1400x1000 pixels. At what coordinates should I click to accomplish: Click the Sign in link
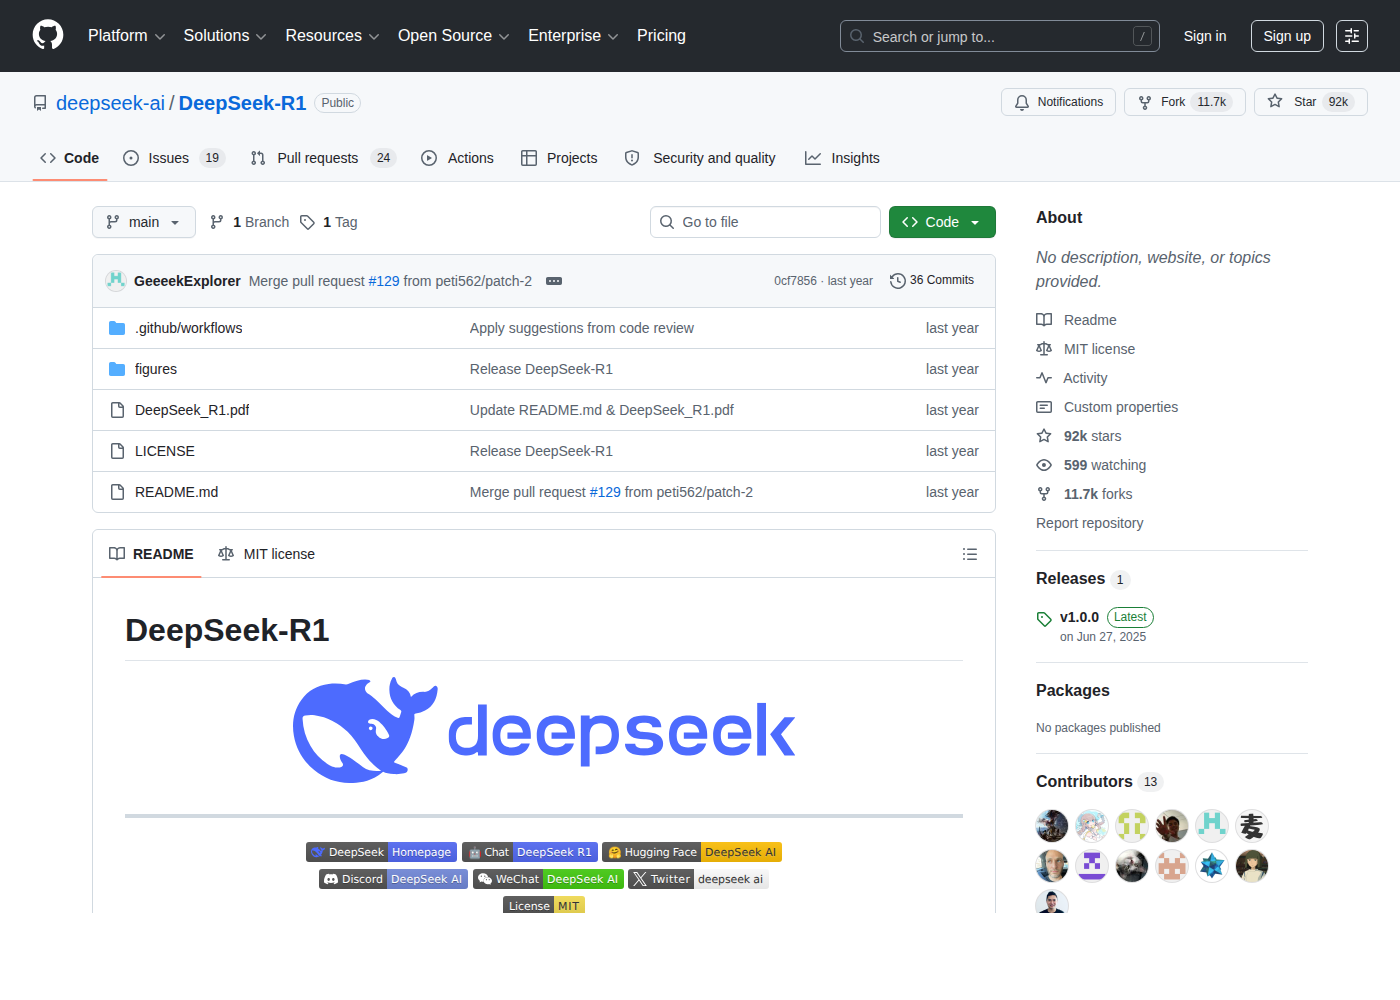pos(1205,36)
